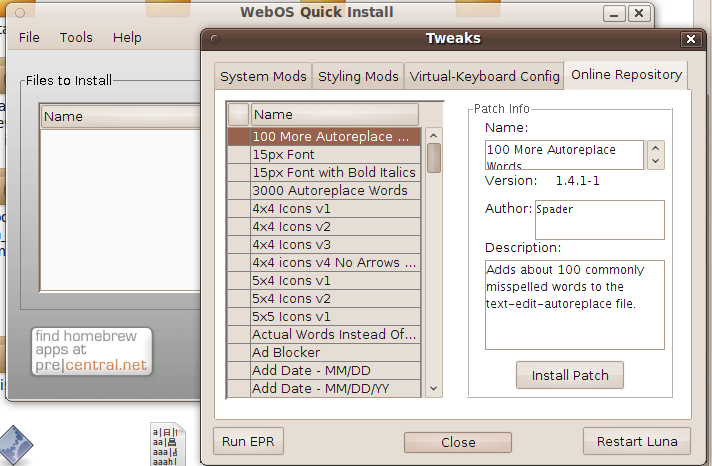This screenshot has height=466, width=712.
Task: Click the patch list scroll up arrow
Action: 433,135
